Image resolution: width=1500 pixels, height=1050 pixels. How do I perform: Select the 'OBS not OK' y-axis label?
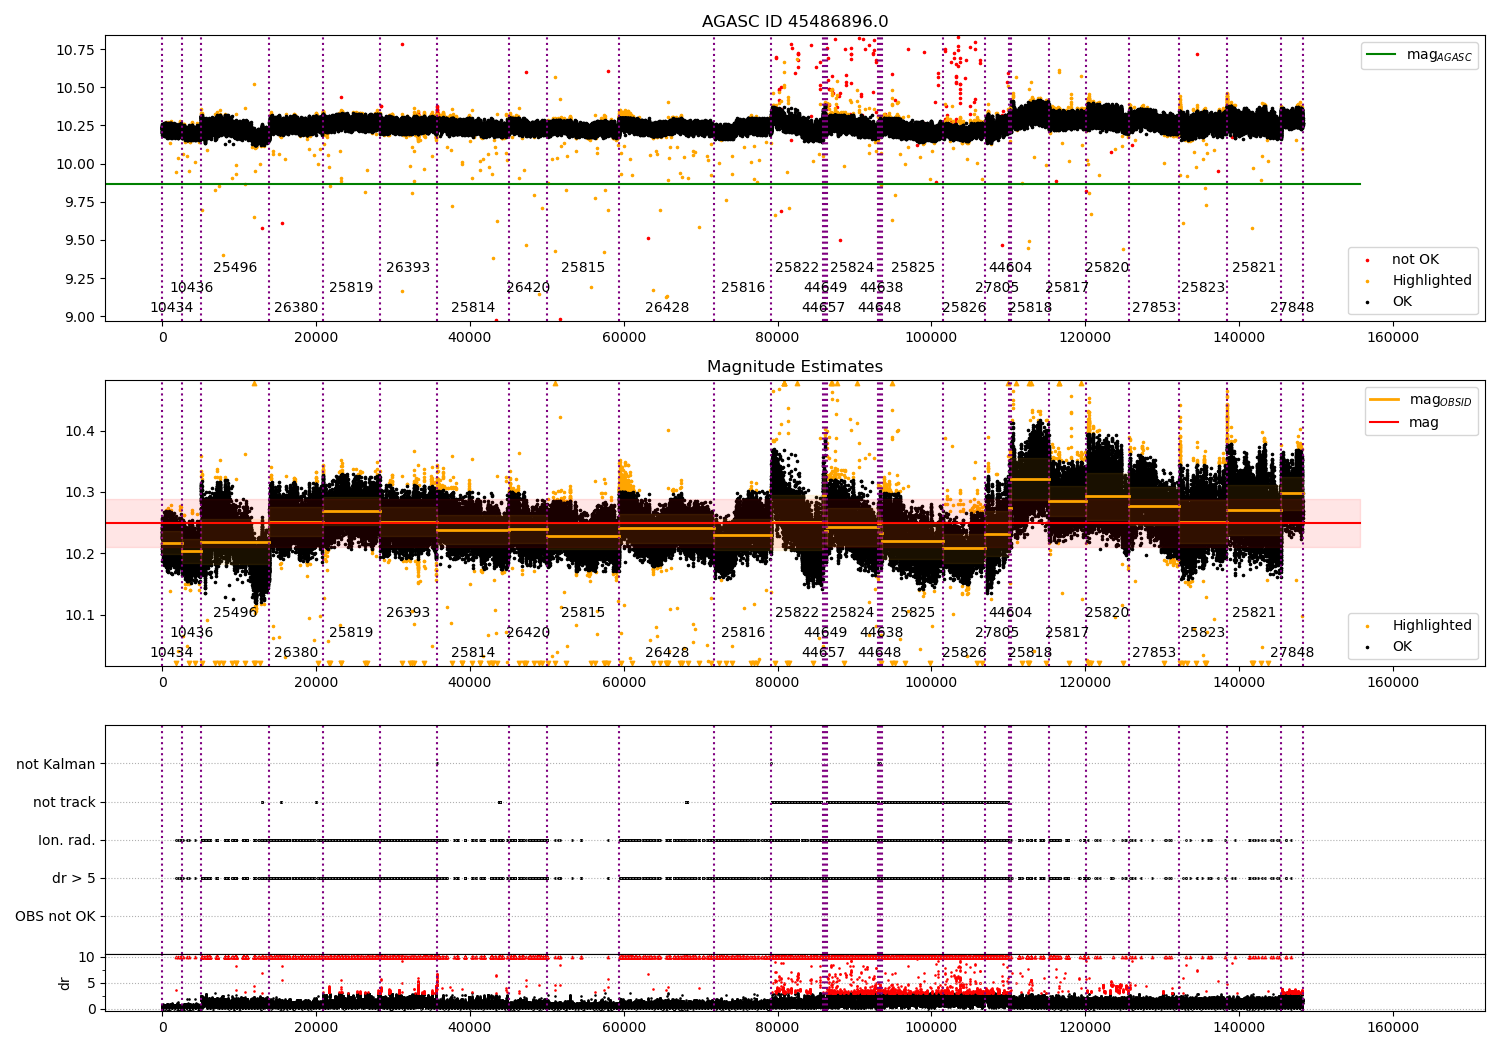(55, 916)
